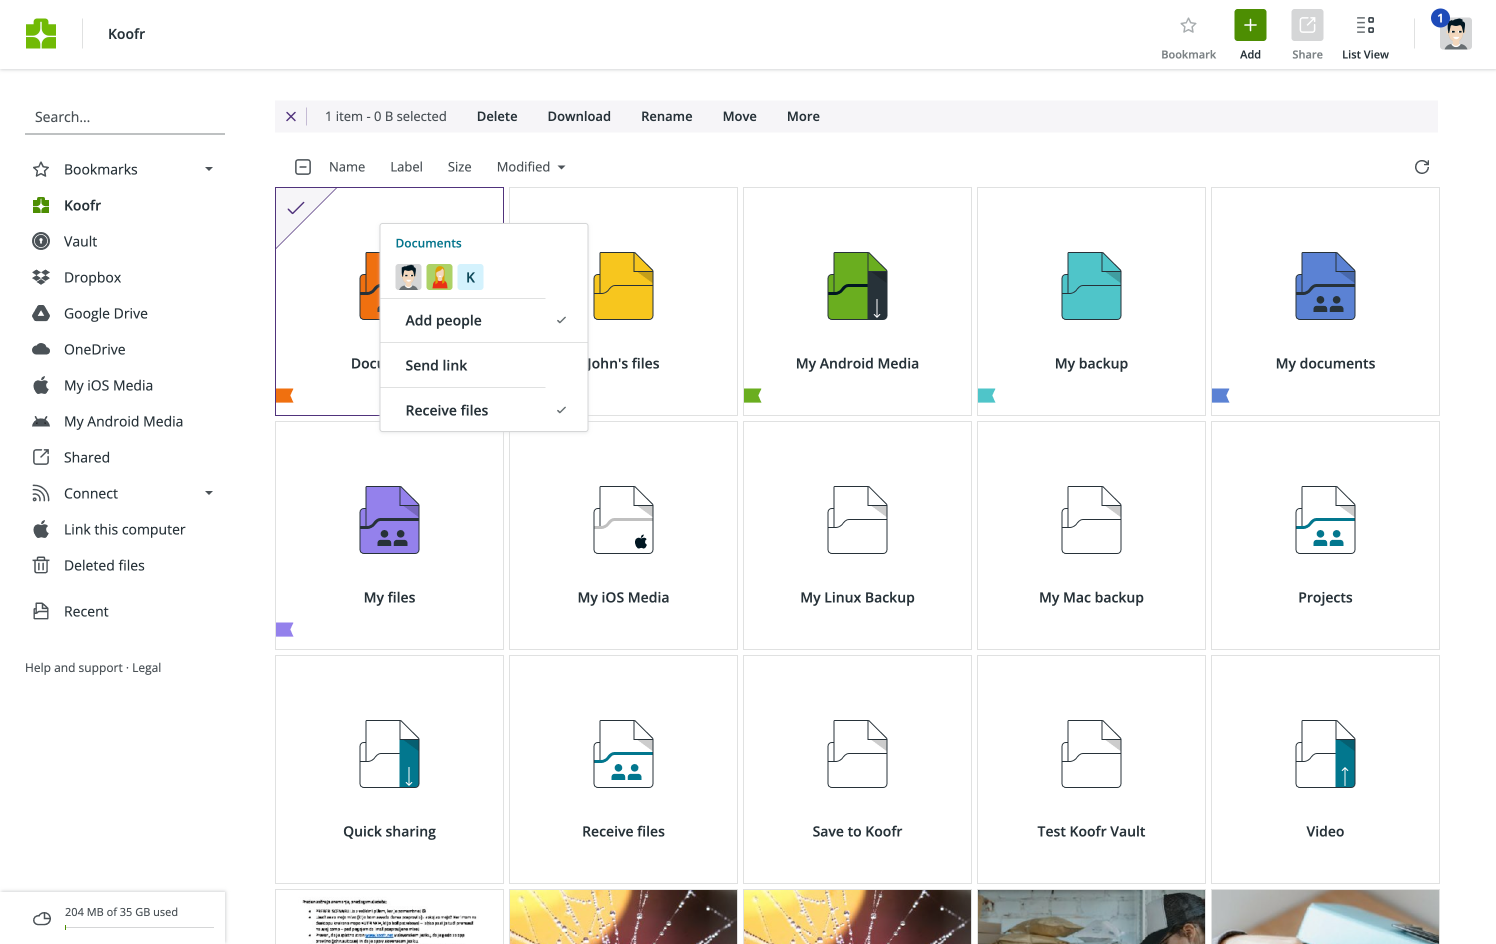
Task: Sort by Label column
Action: (406, 167)
